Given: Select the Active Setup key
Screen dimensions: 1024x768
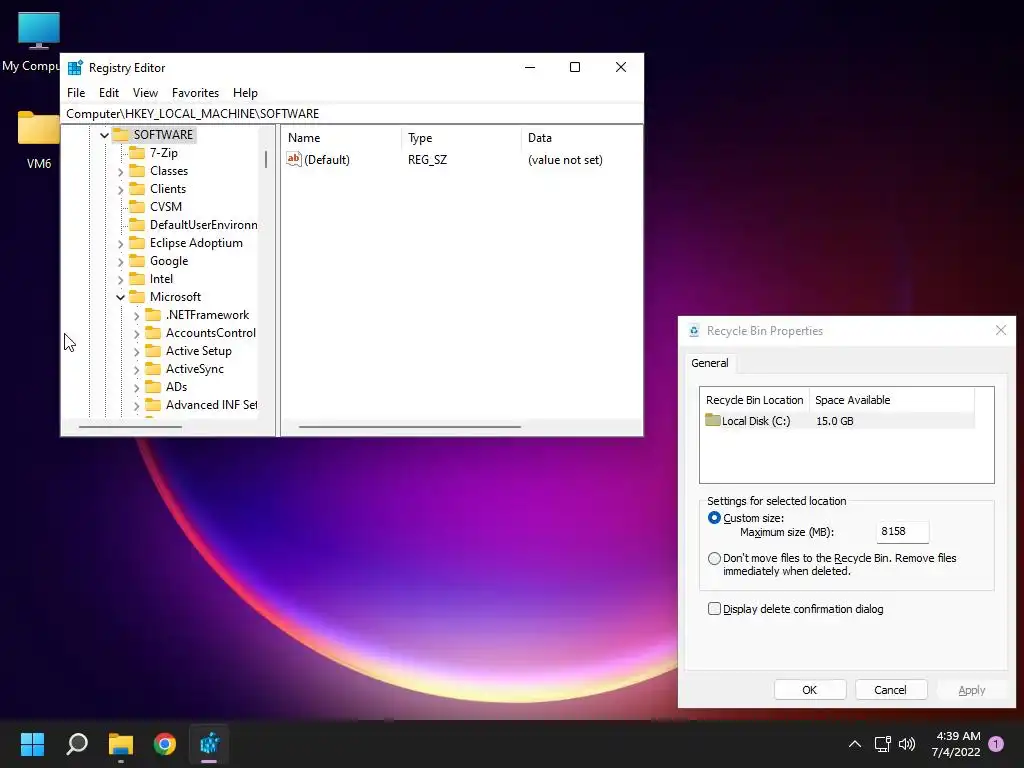Looking at the screenshot, I should (199, 351).
